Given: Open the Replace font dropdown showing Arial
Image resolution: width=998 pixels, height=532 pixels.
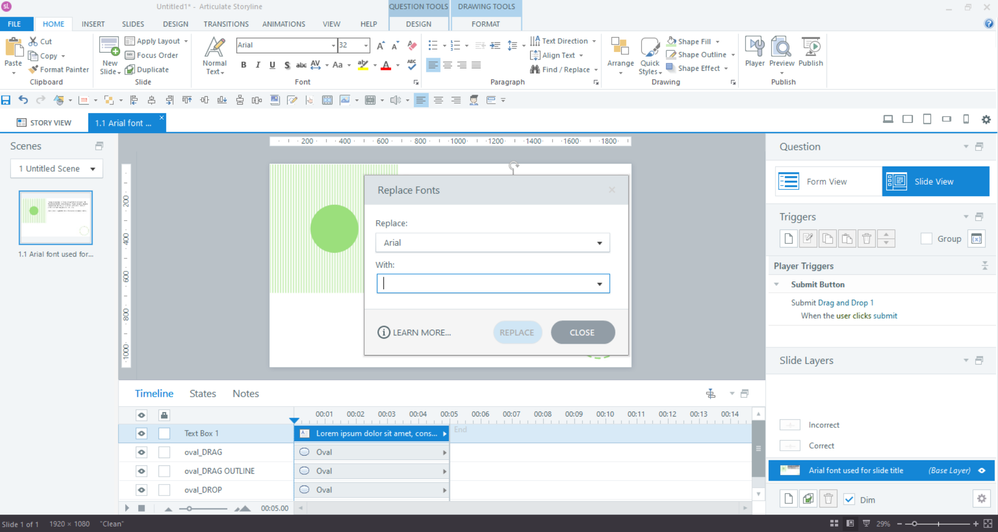Looking at the screenshot, I should [x=492, y=243].
